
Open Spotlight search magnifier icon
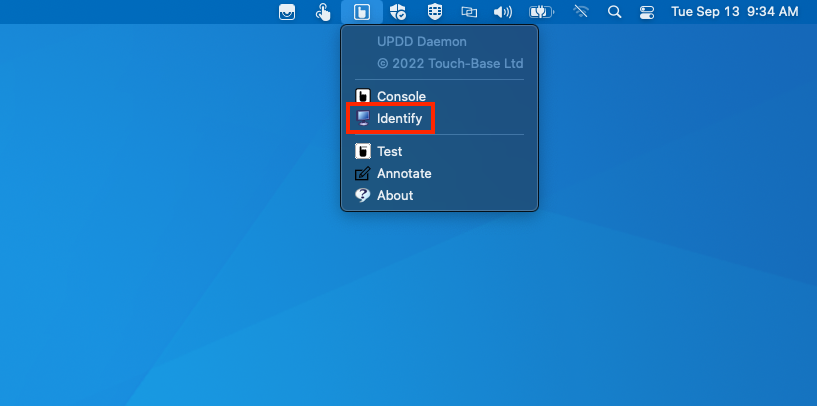click(x=615, y=12)
